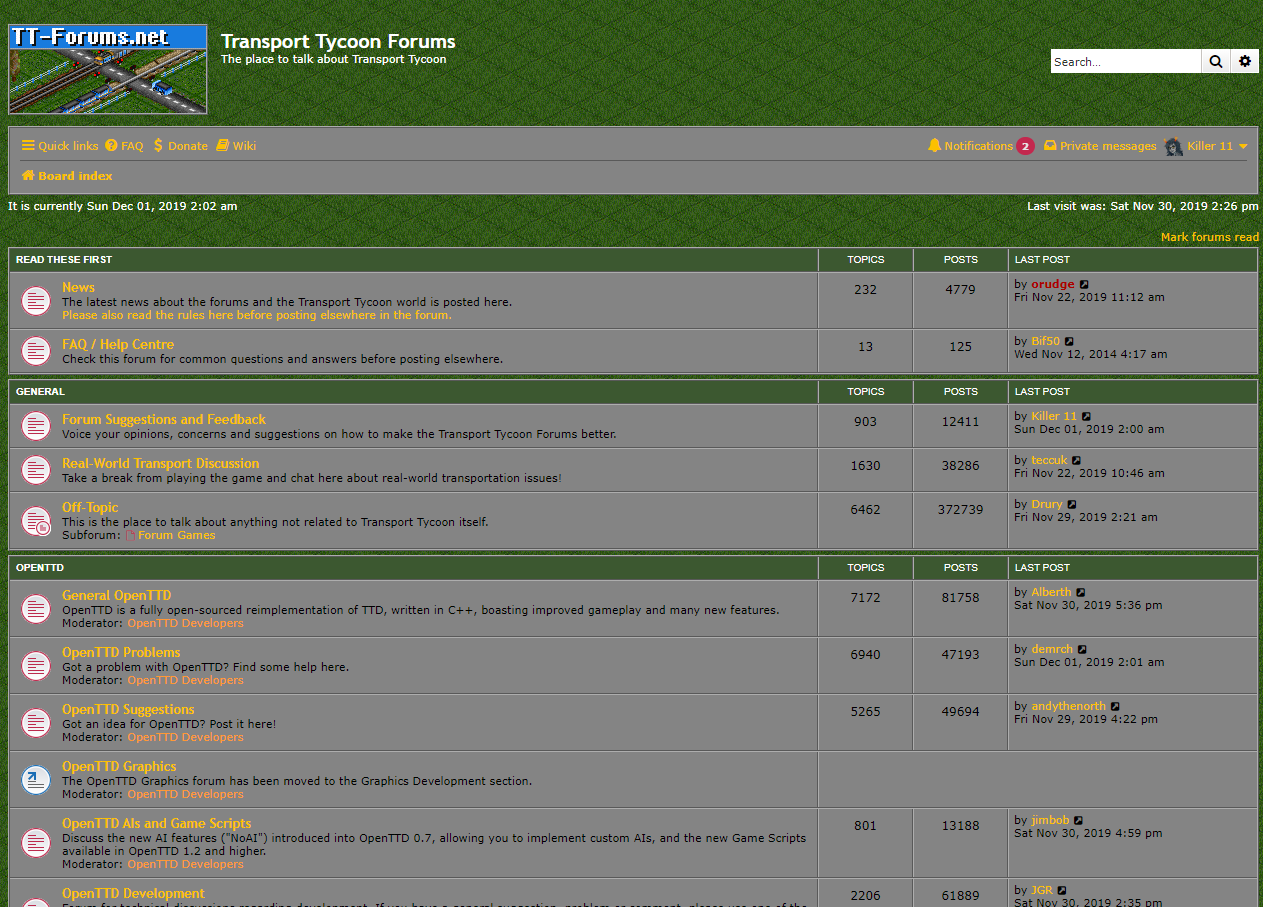Image resolution: width=1263 pixels, height=907 pixels.
Task: Open the Forum Games subforum
Action: (x=176, y=535)
